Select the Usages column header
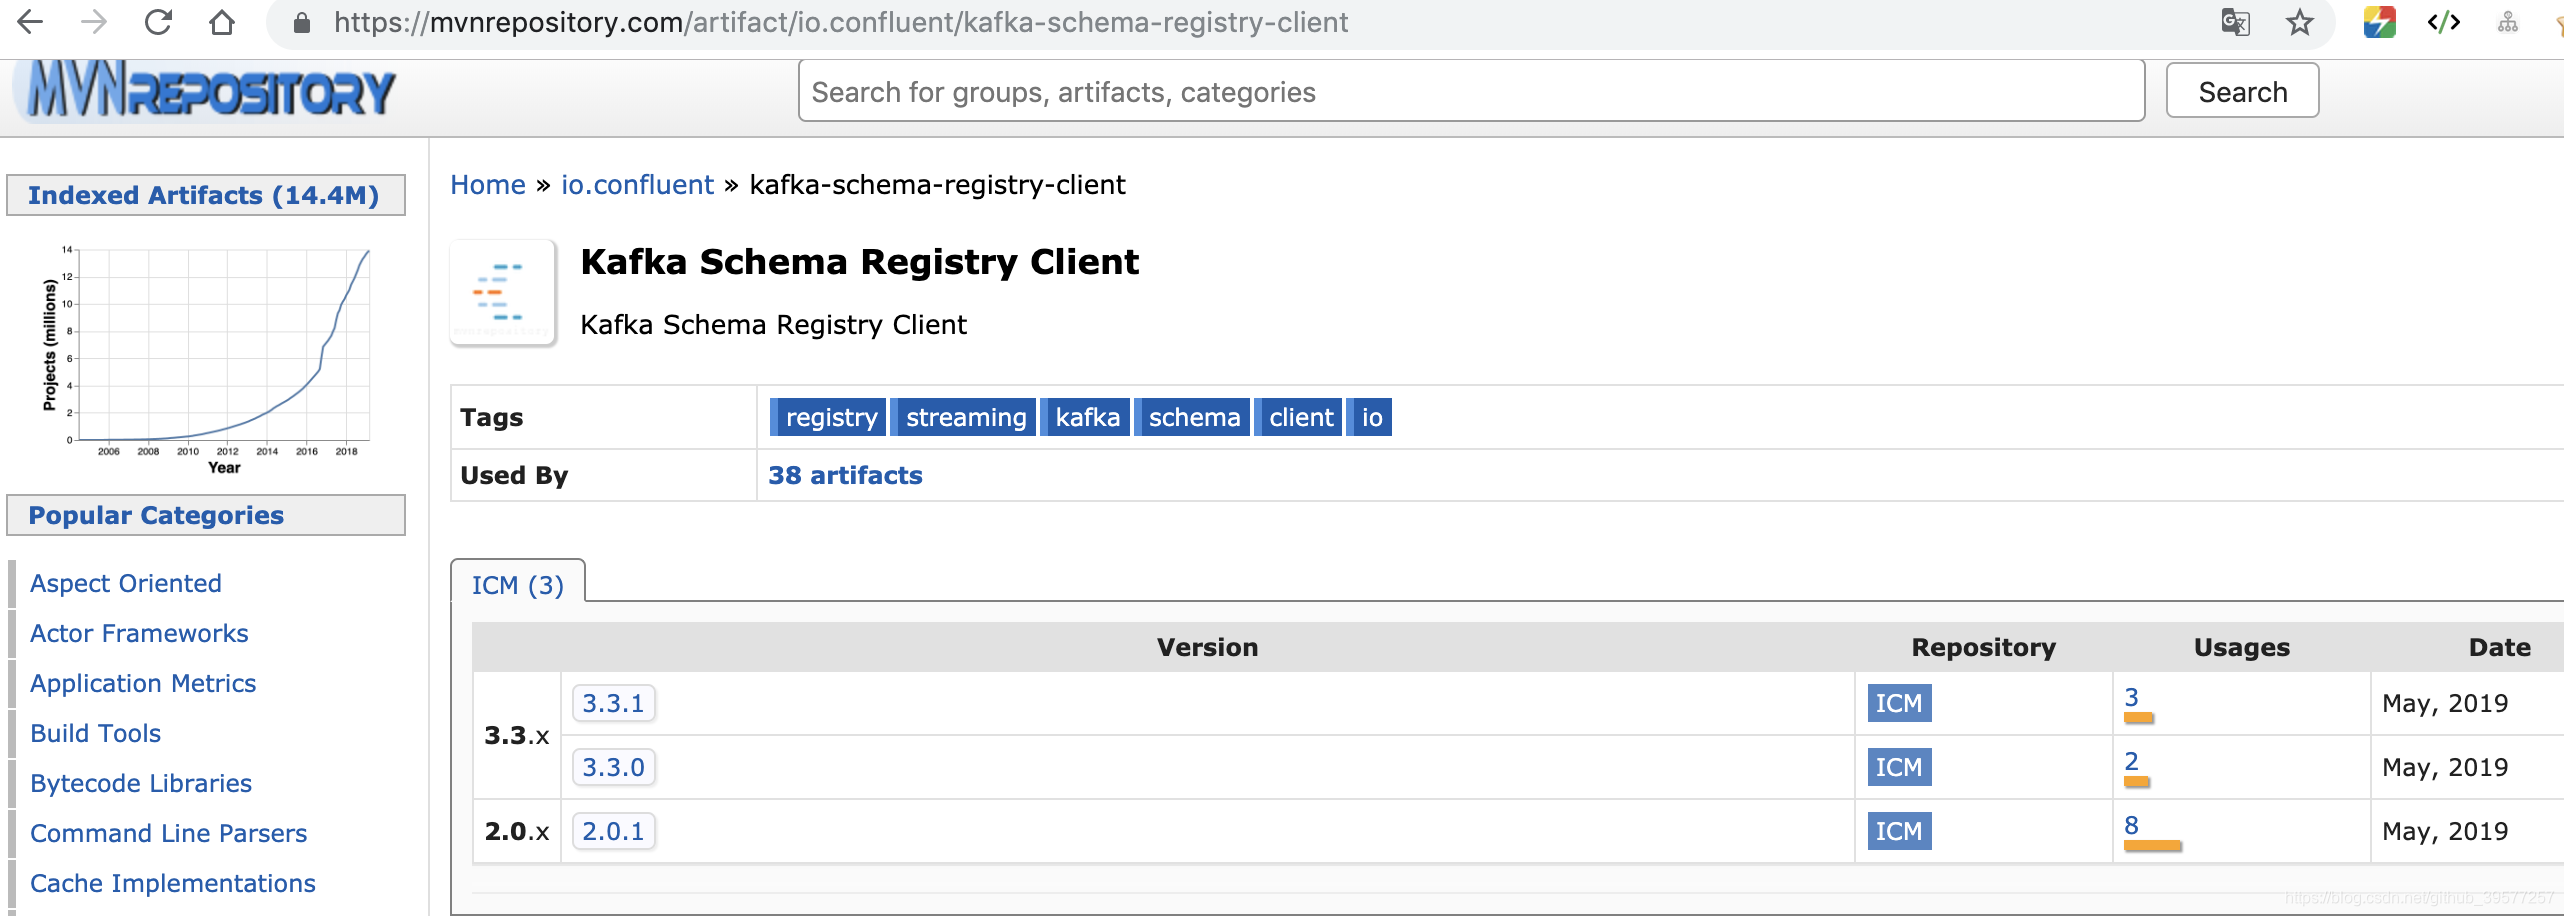Screen dimensions: 2564x916 pos(2241,647)
